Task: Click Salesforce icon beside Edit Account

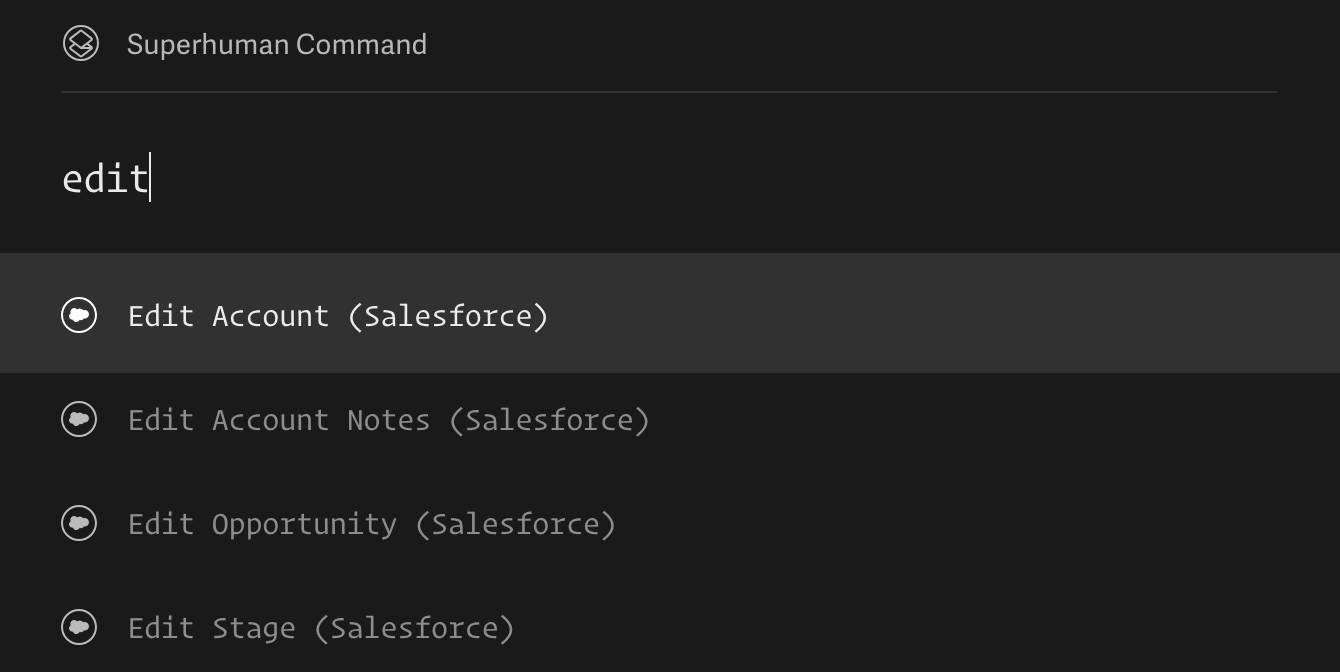Action: tap(79, 315)
